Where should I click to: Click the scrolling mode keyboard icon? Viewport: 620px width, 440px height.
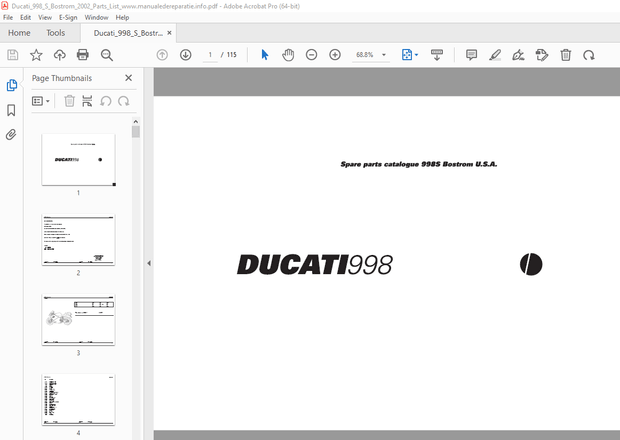[x=437, y=55]
